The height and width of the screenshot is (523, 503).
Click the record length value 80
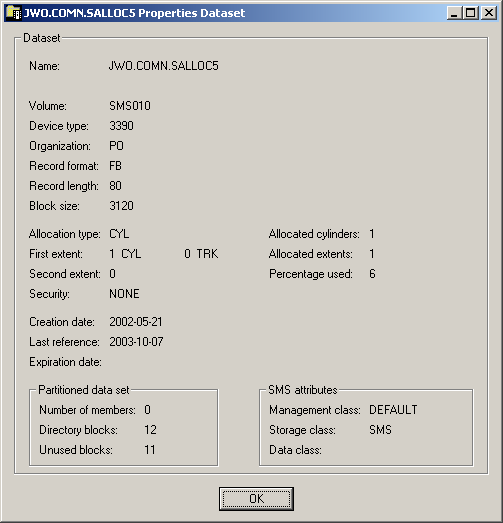click(115, 186)
